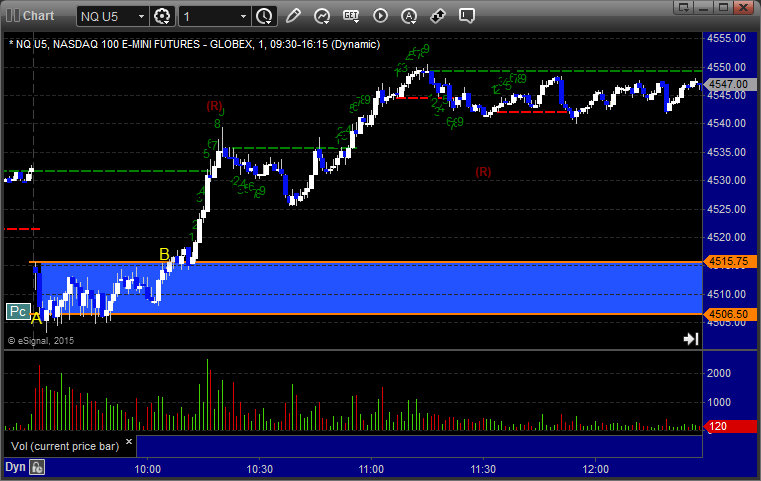
Task: Click the red 120 volume value tag
Action: click(x=729, y=426)
